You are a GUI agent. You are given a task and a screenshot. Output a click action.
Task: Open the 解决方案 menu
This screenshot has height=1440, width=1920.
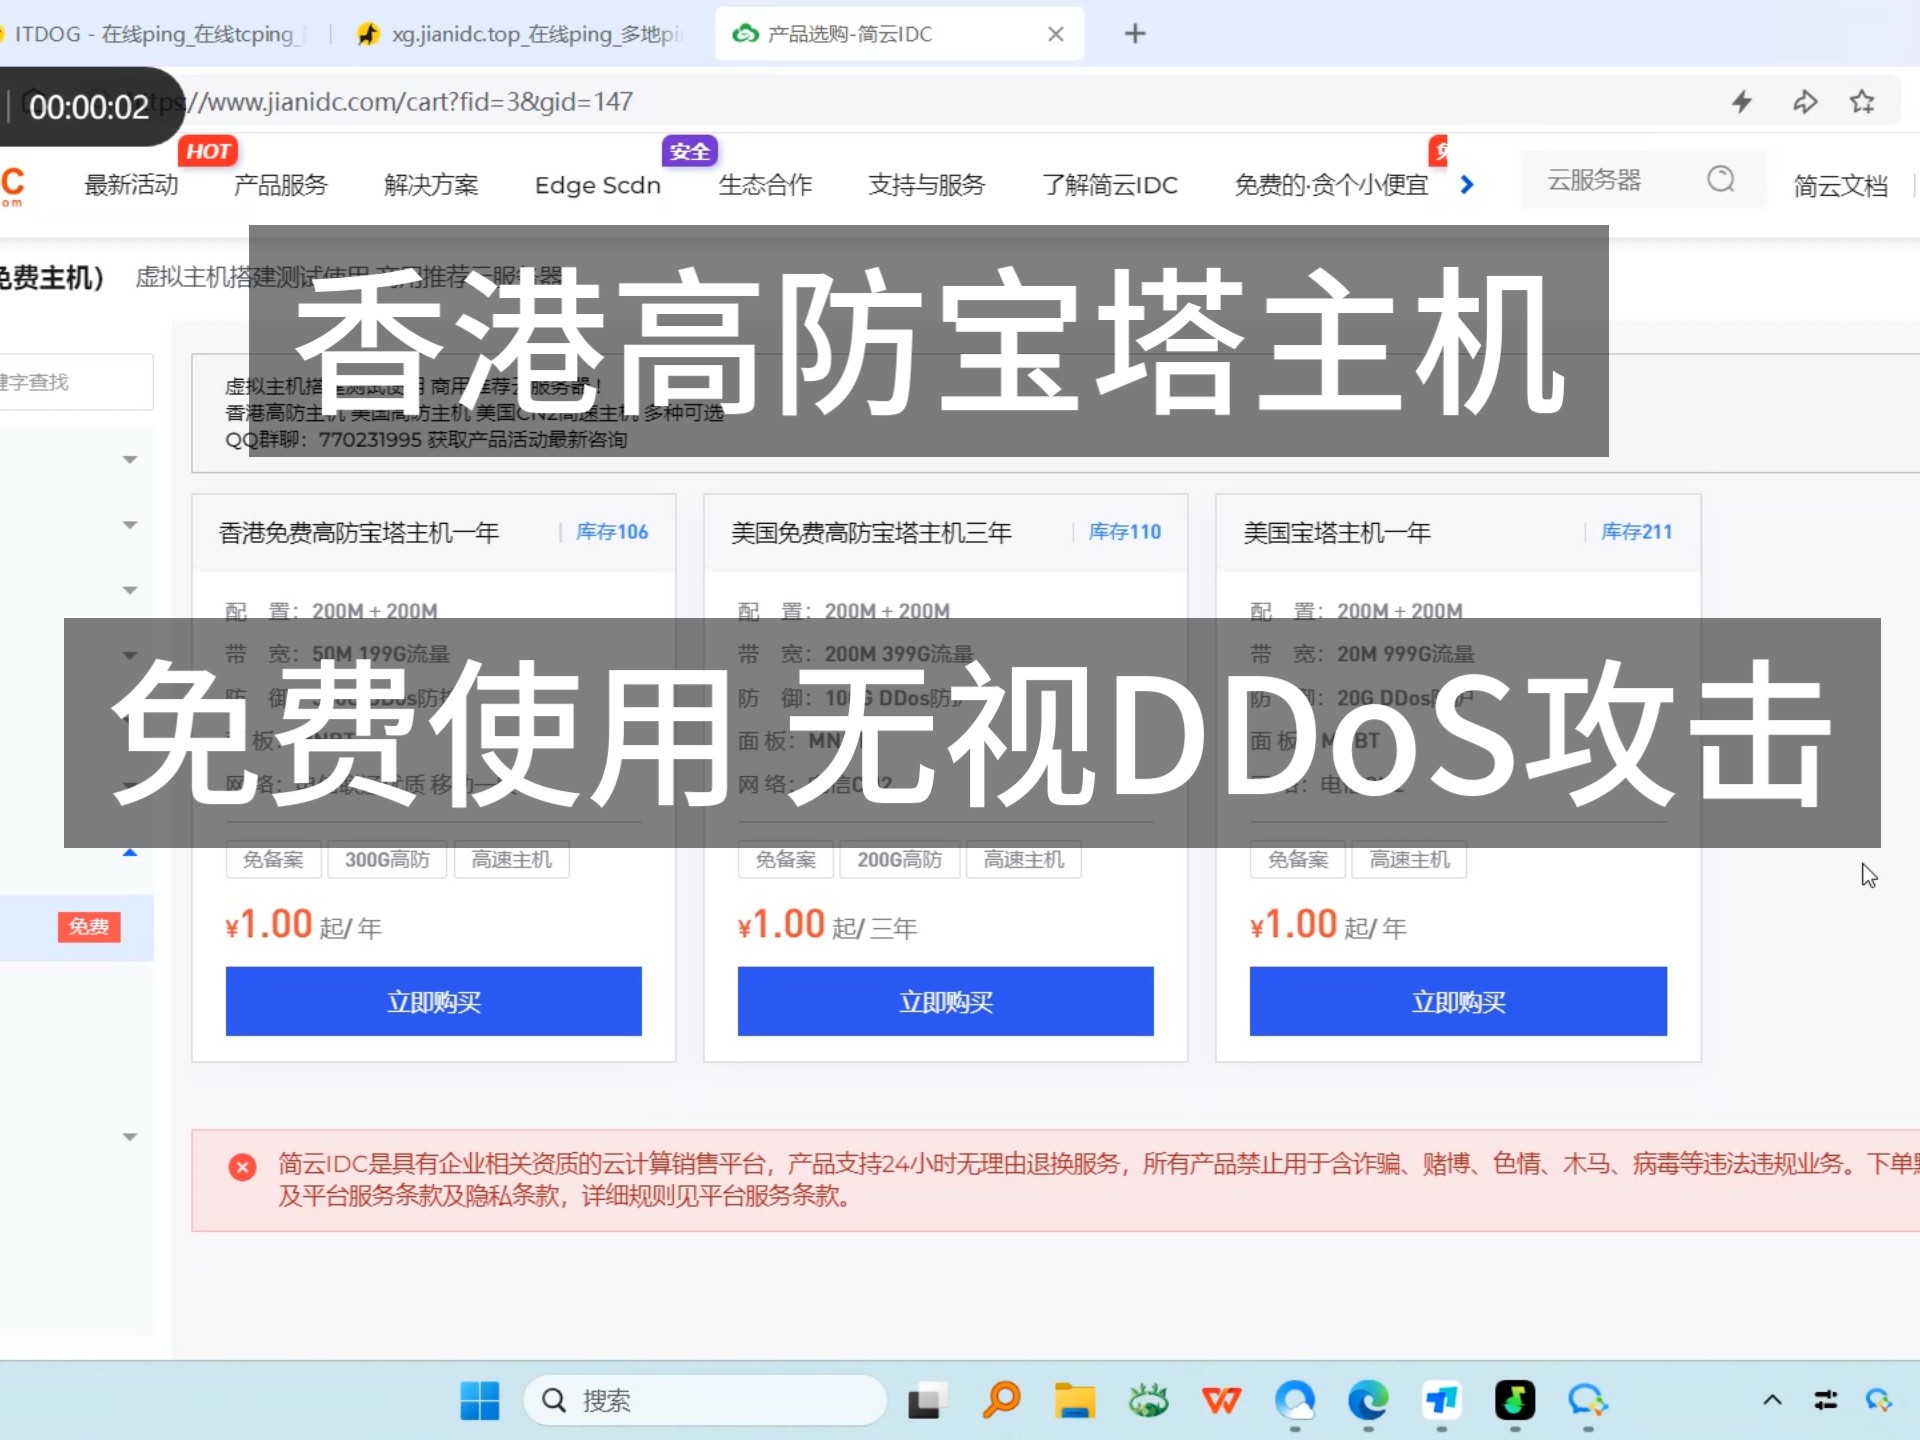(x=431, y=185)
